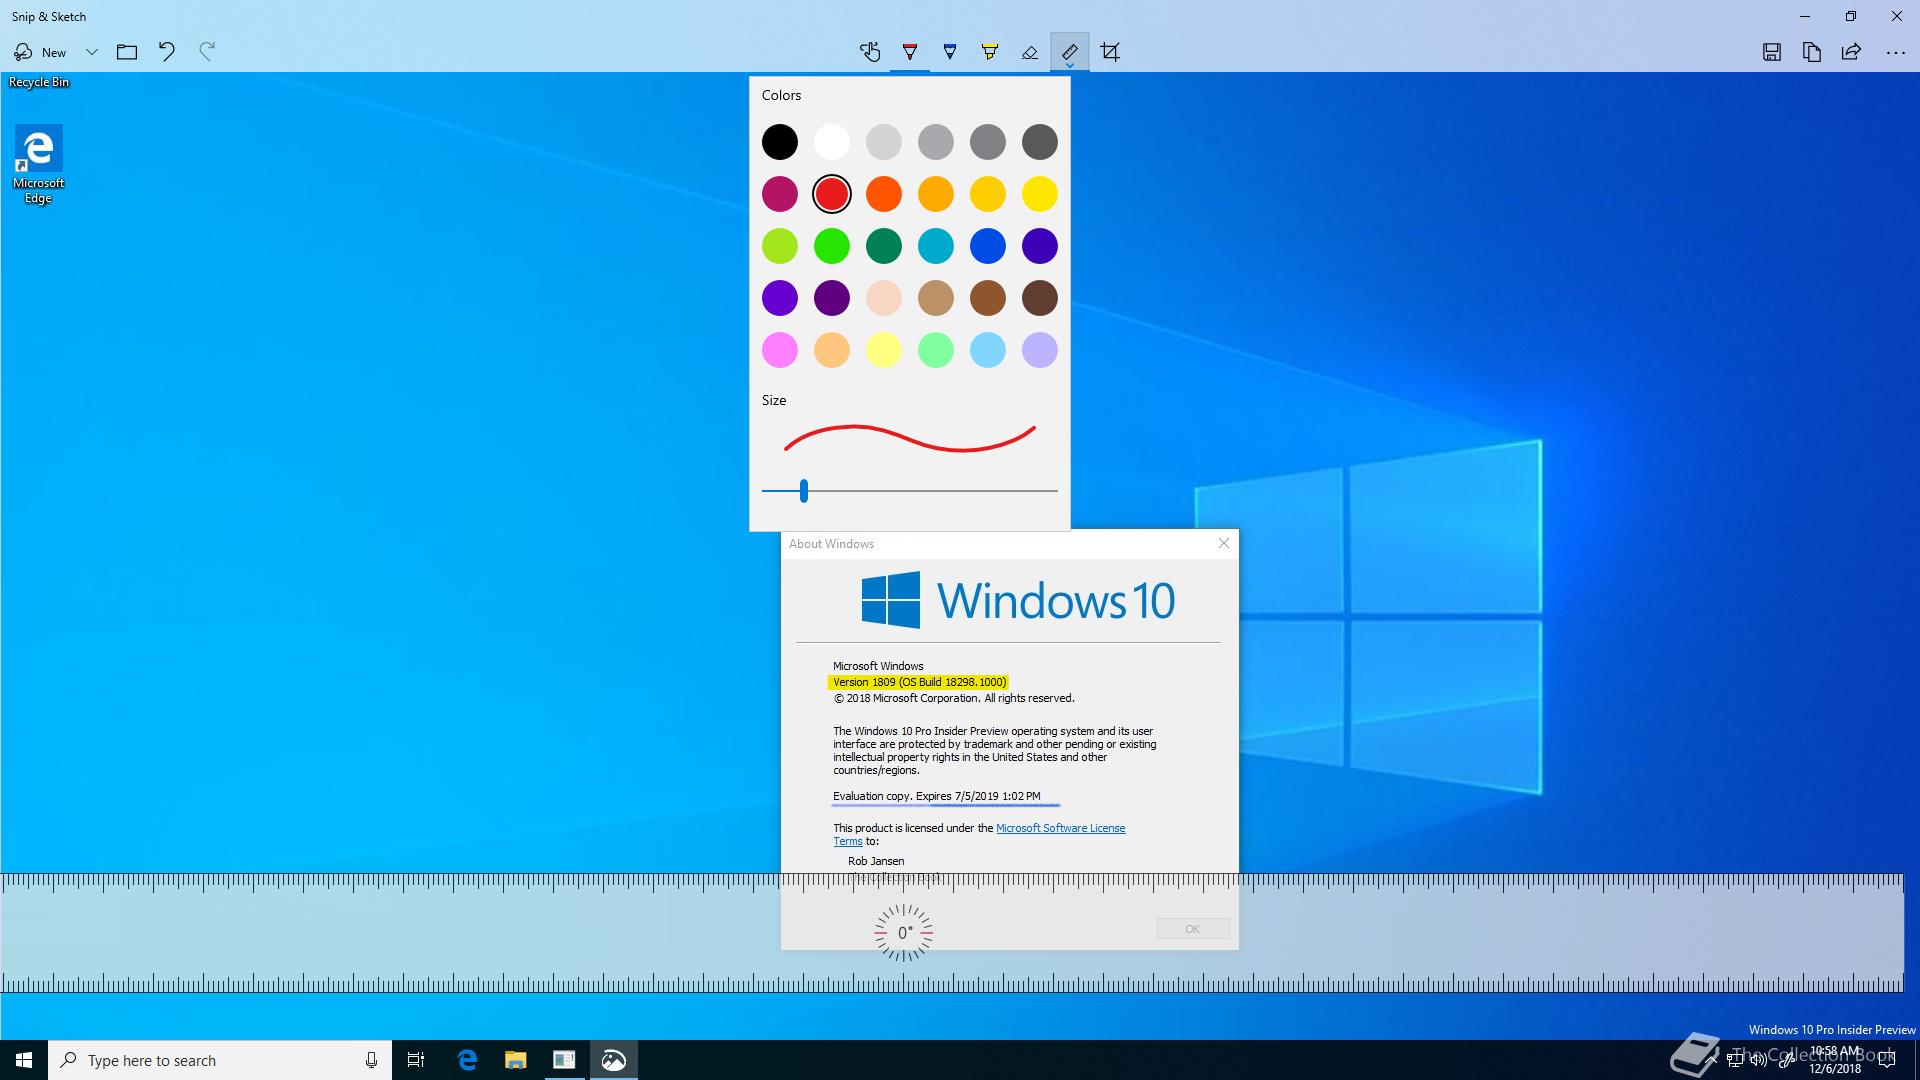Screen dimensions: 1920x1080
Task: Click the pen Size slider handle
Action: pyautogui.click(x=804, y=491)
